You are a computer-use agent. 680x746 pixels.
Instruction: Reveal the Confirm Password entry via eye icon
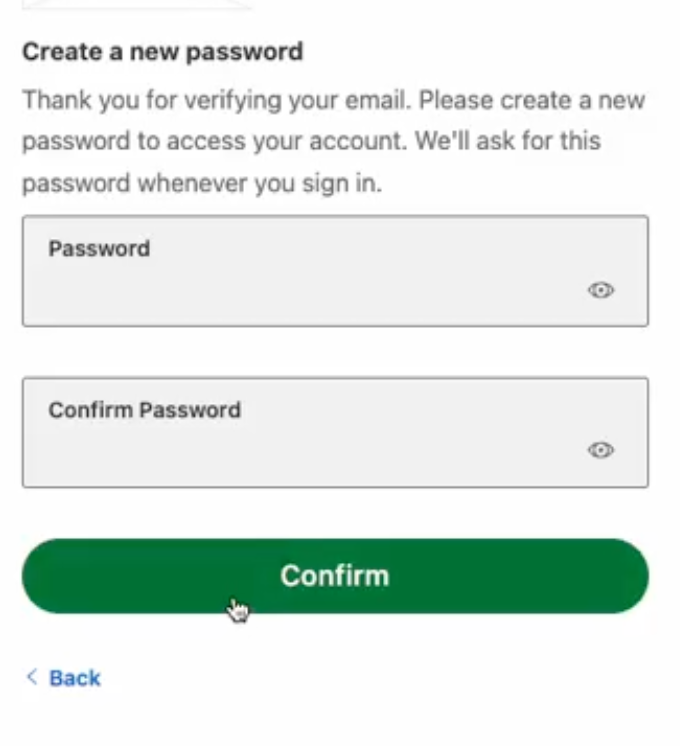tap(600, 451)
